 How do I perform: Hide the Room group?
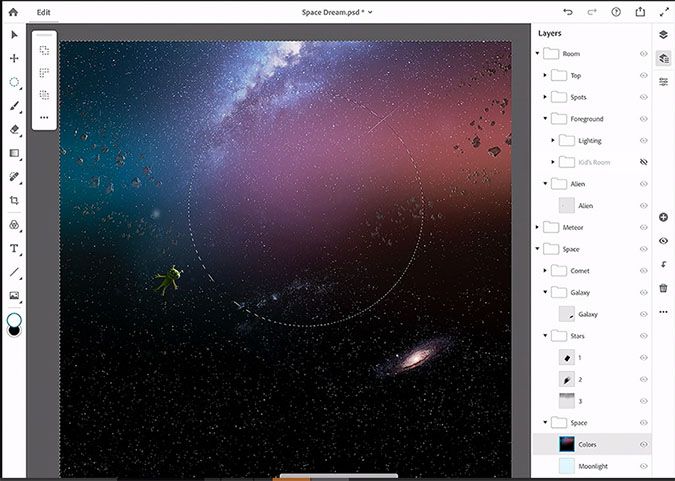click(x=644, y=54)
